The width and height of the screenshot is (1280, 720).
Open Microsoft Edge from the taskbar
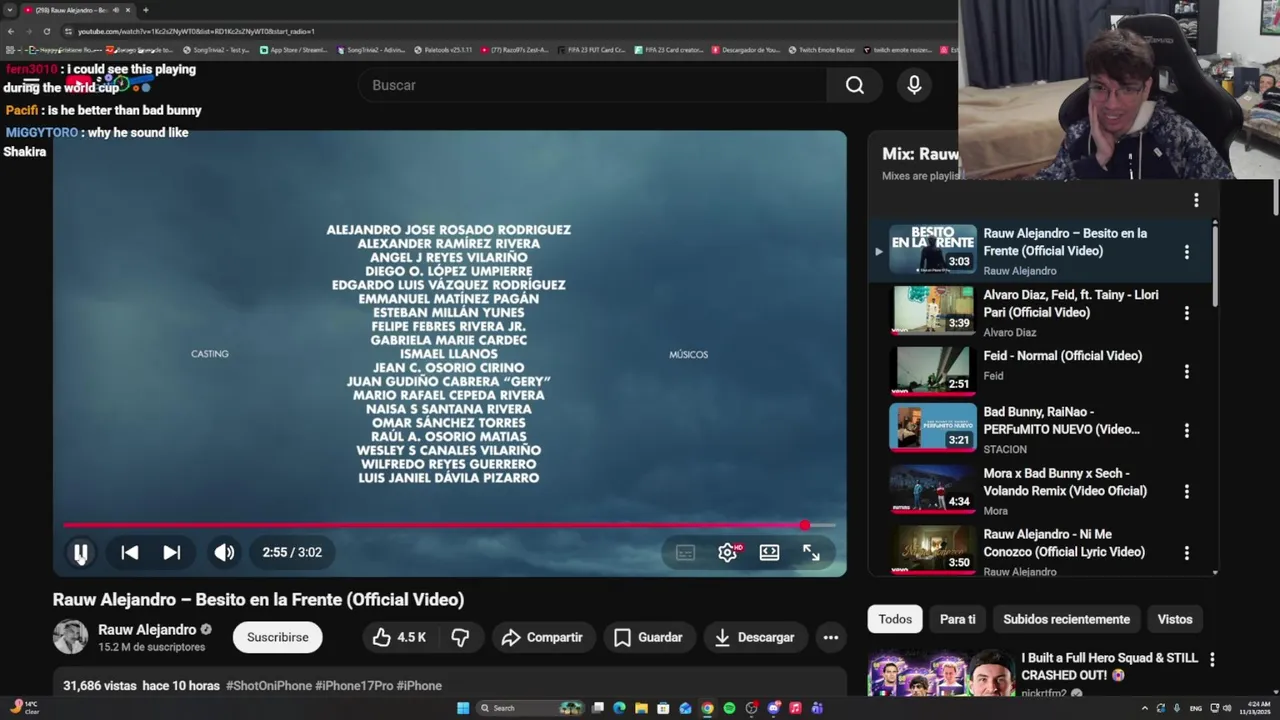tap(619, 708)
